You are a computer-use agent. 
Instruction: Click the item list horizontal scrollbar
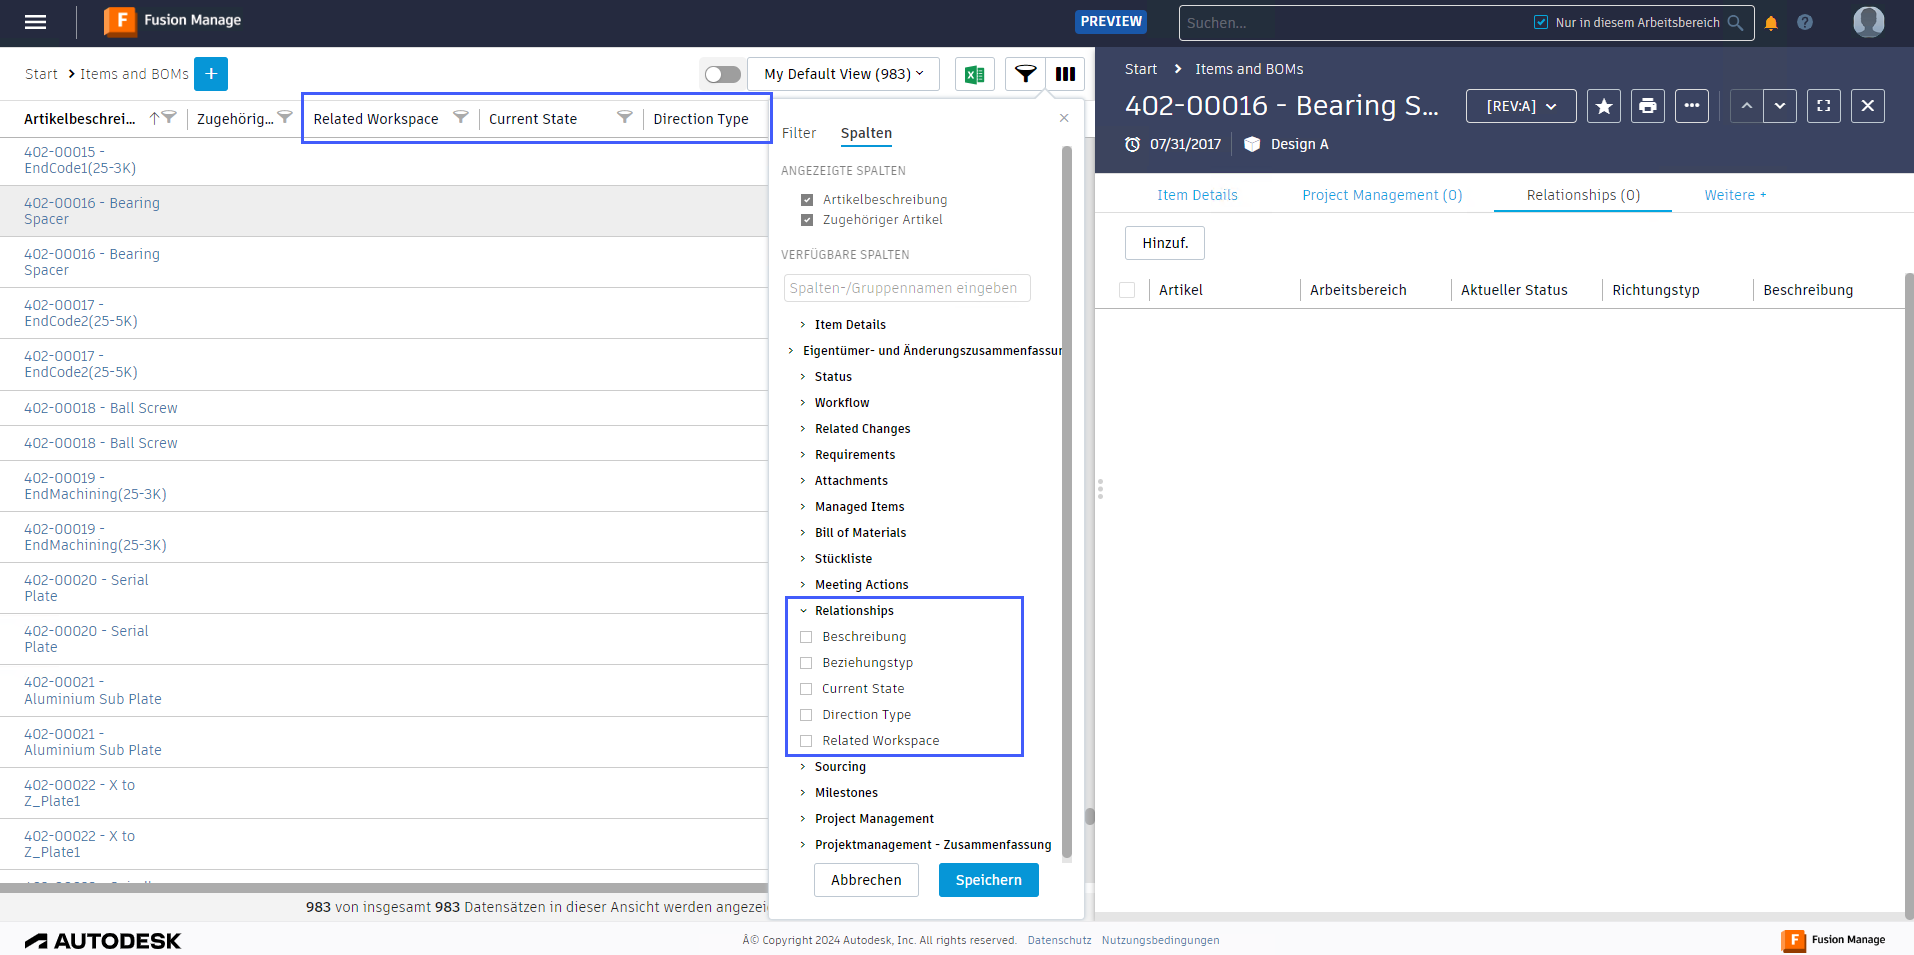point(384,888)
